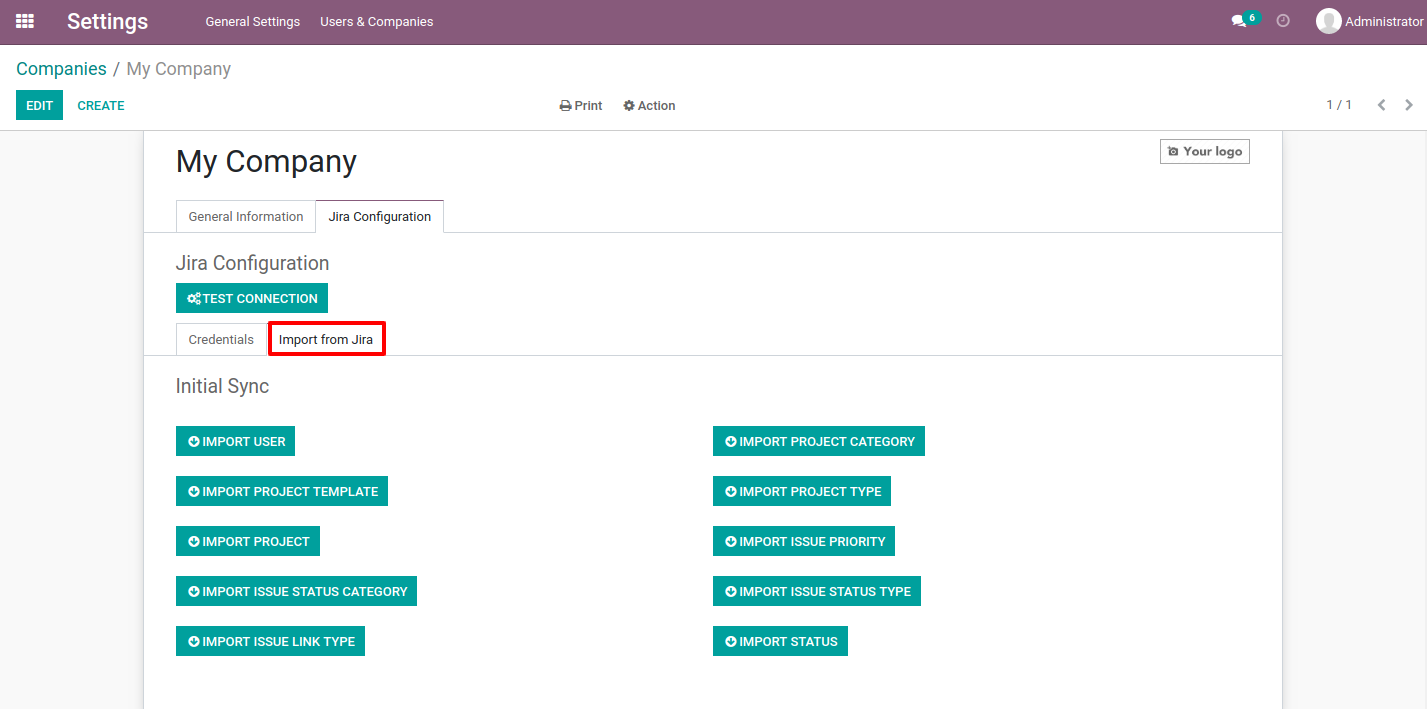This screenshot has height=709, width=1427.
Task: Switch to Credentials tab
Action: (x=221, y=340)
